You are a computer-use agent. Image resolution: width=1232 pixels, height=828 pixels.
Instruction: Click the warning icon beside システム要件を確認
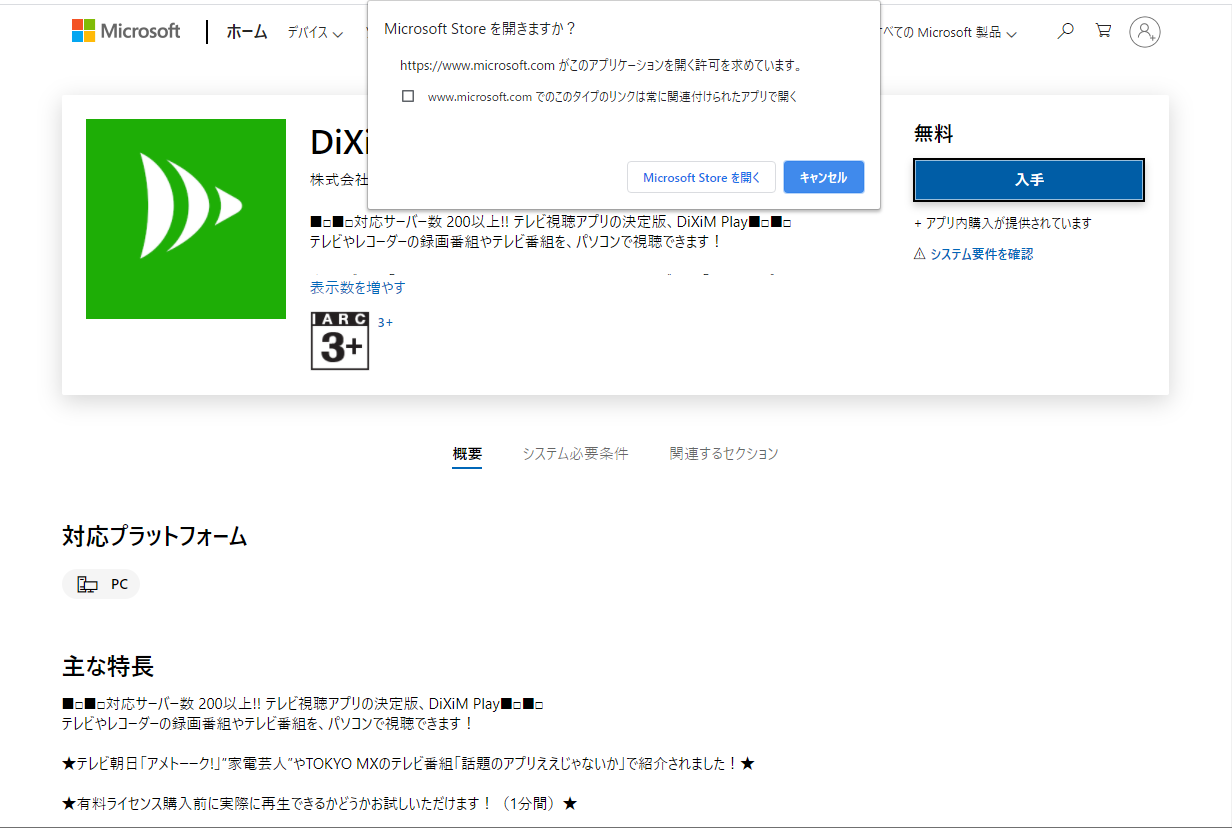click(x=920, y=254)
